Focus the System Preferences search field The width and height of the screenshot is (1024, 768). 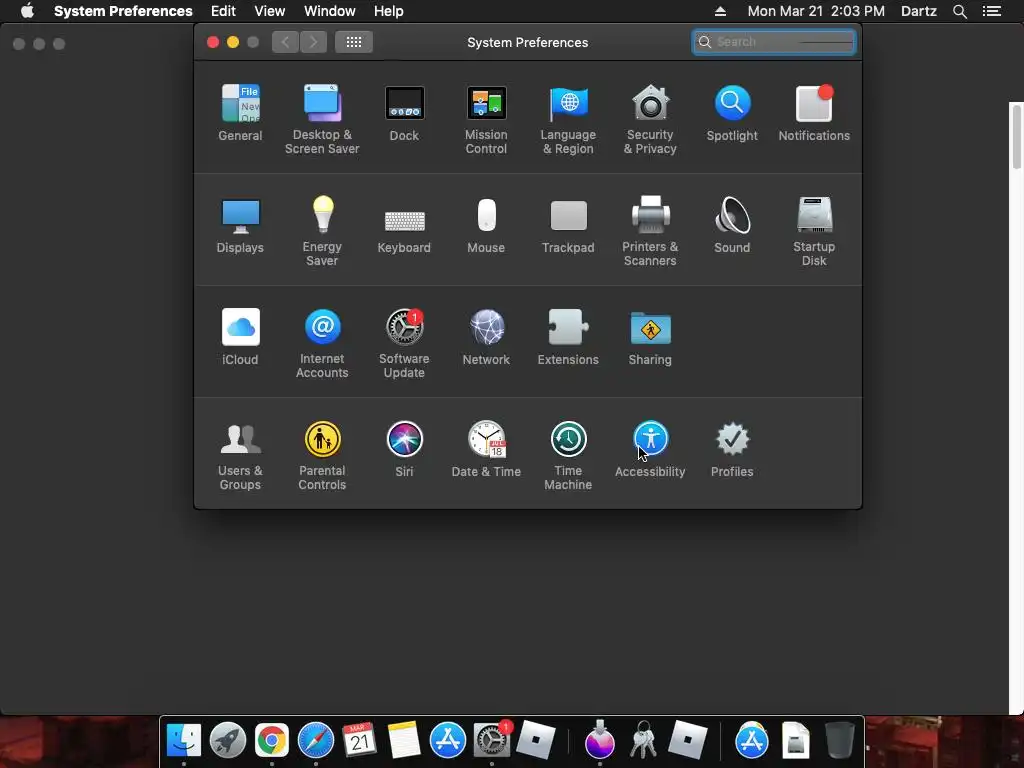point(774,42)
